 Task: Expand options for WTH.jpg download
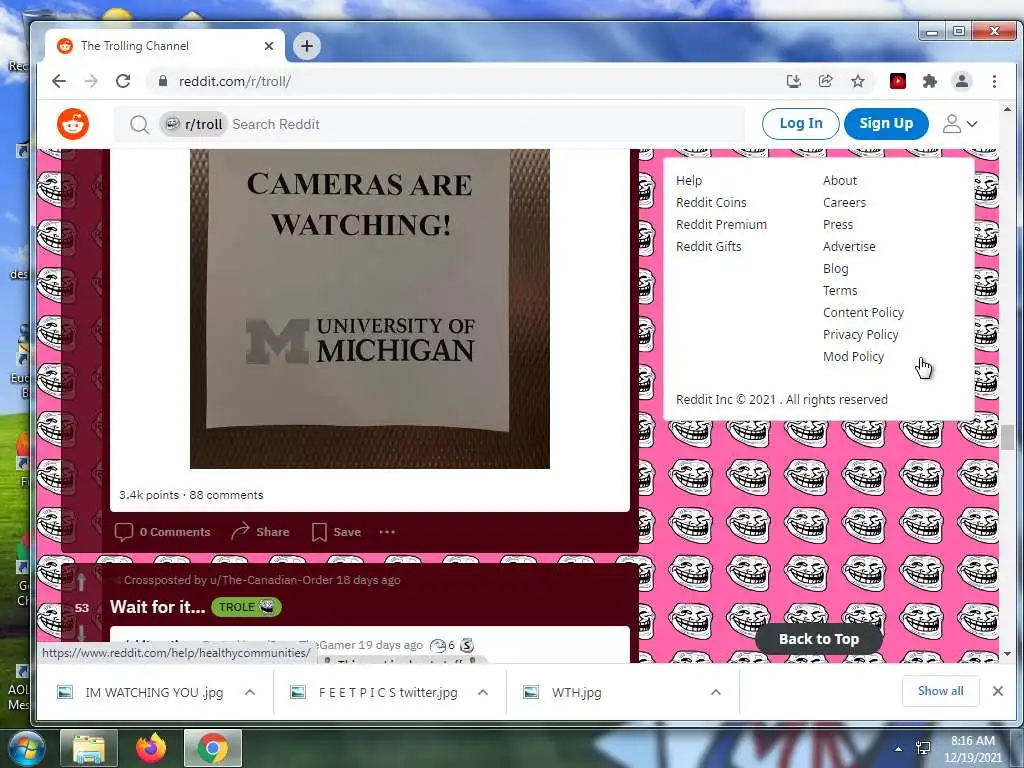716,692
